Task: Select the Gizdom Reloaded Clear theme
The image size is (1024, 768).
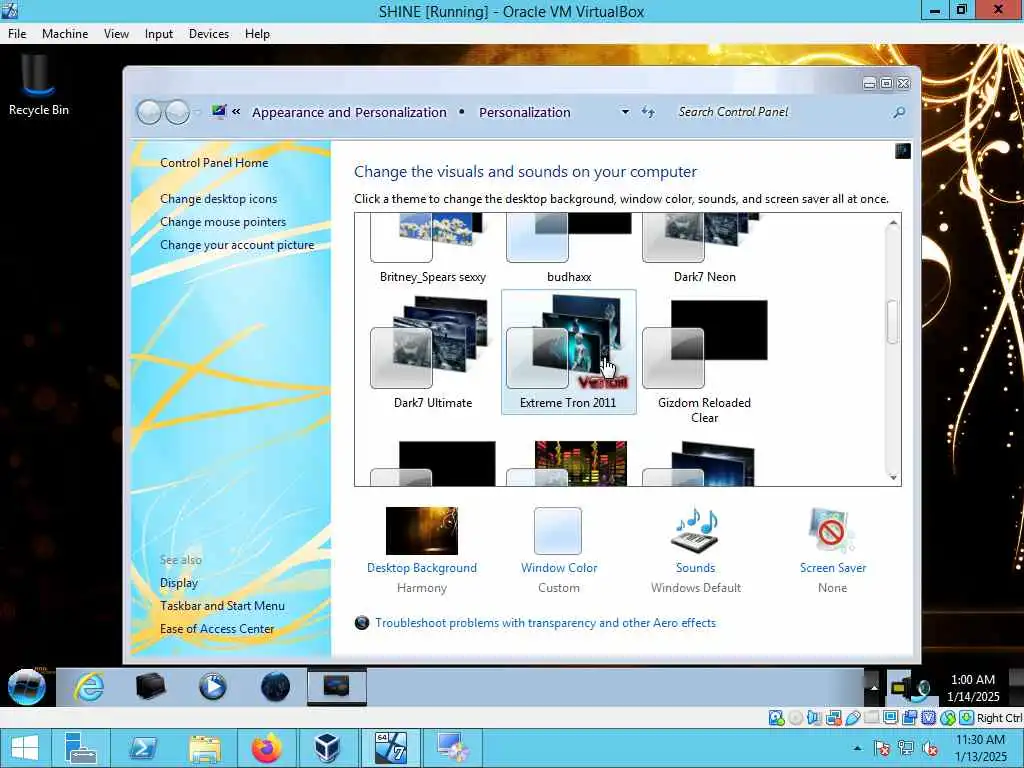Action: point(704,362)
